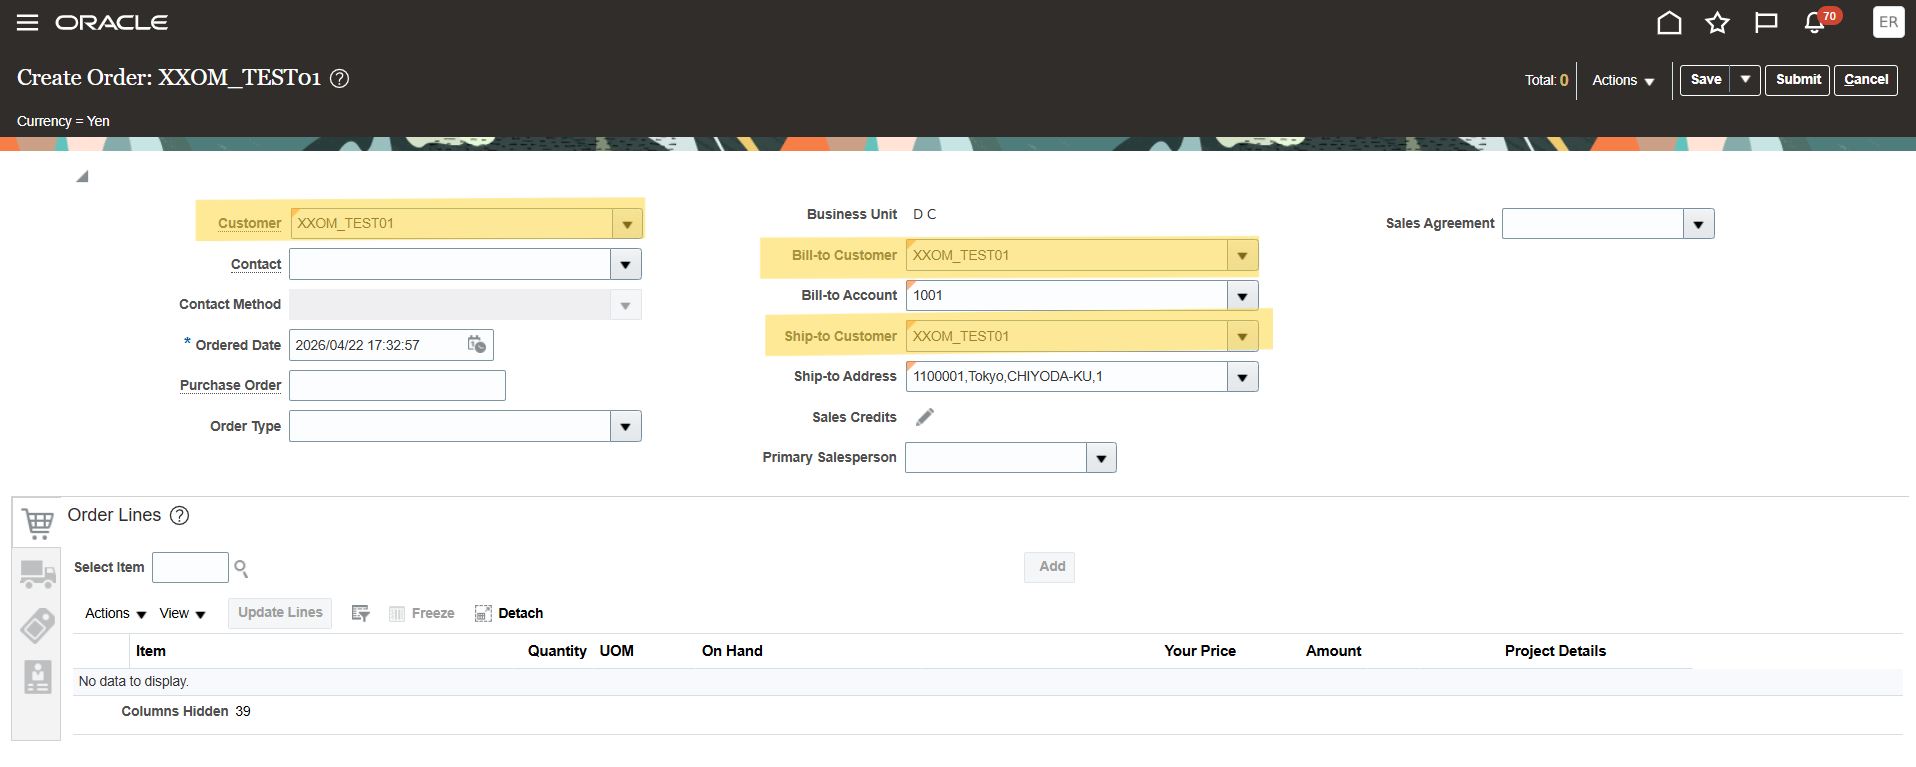Focus the Purchase Order input field
This screenshot has height=767, width=1916.
397,385
